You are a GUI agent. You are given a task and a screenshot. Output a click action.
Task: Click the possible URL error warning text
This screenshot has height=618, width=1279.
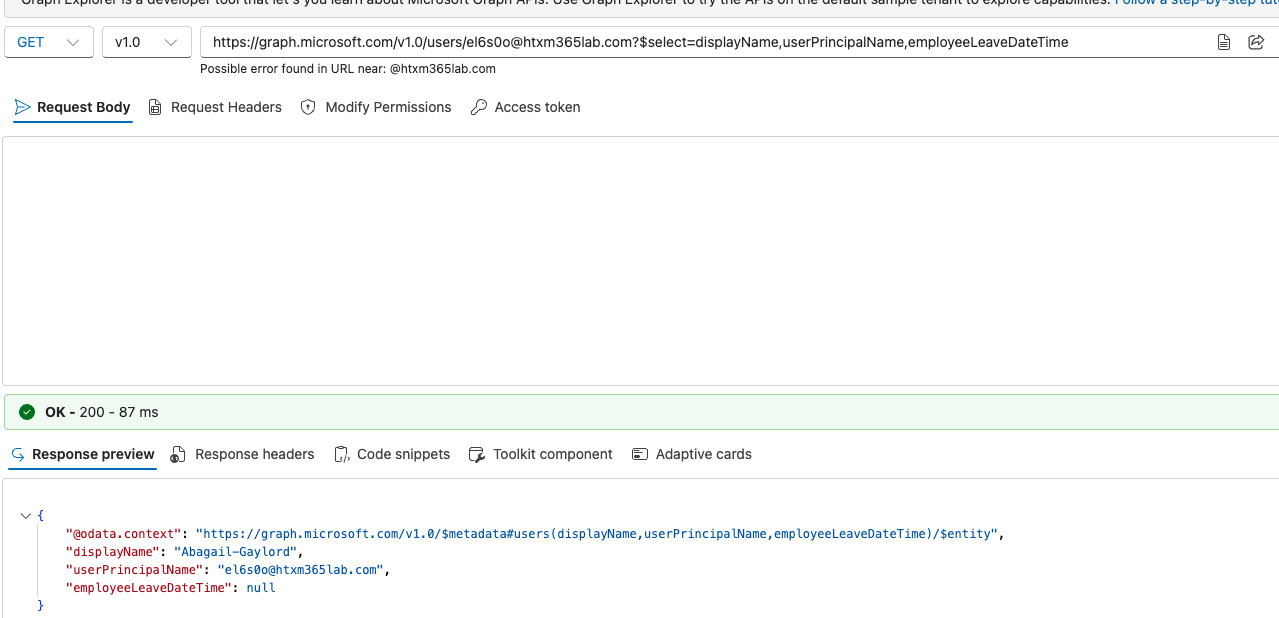(x=348, y=69)
